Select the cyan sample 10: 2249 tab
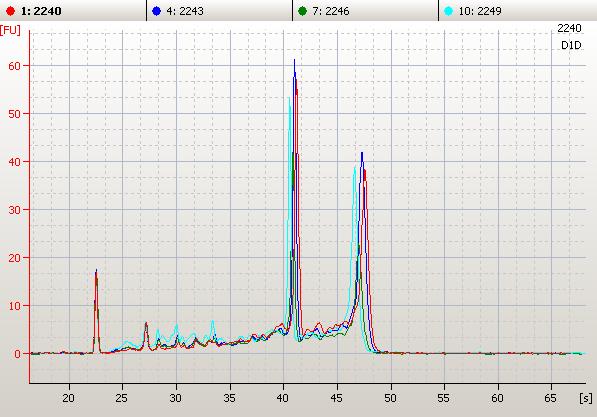Screen dimensions: 597x417 tap(517, 11)
